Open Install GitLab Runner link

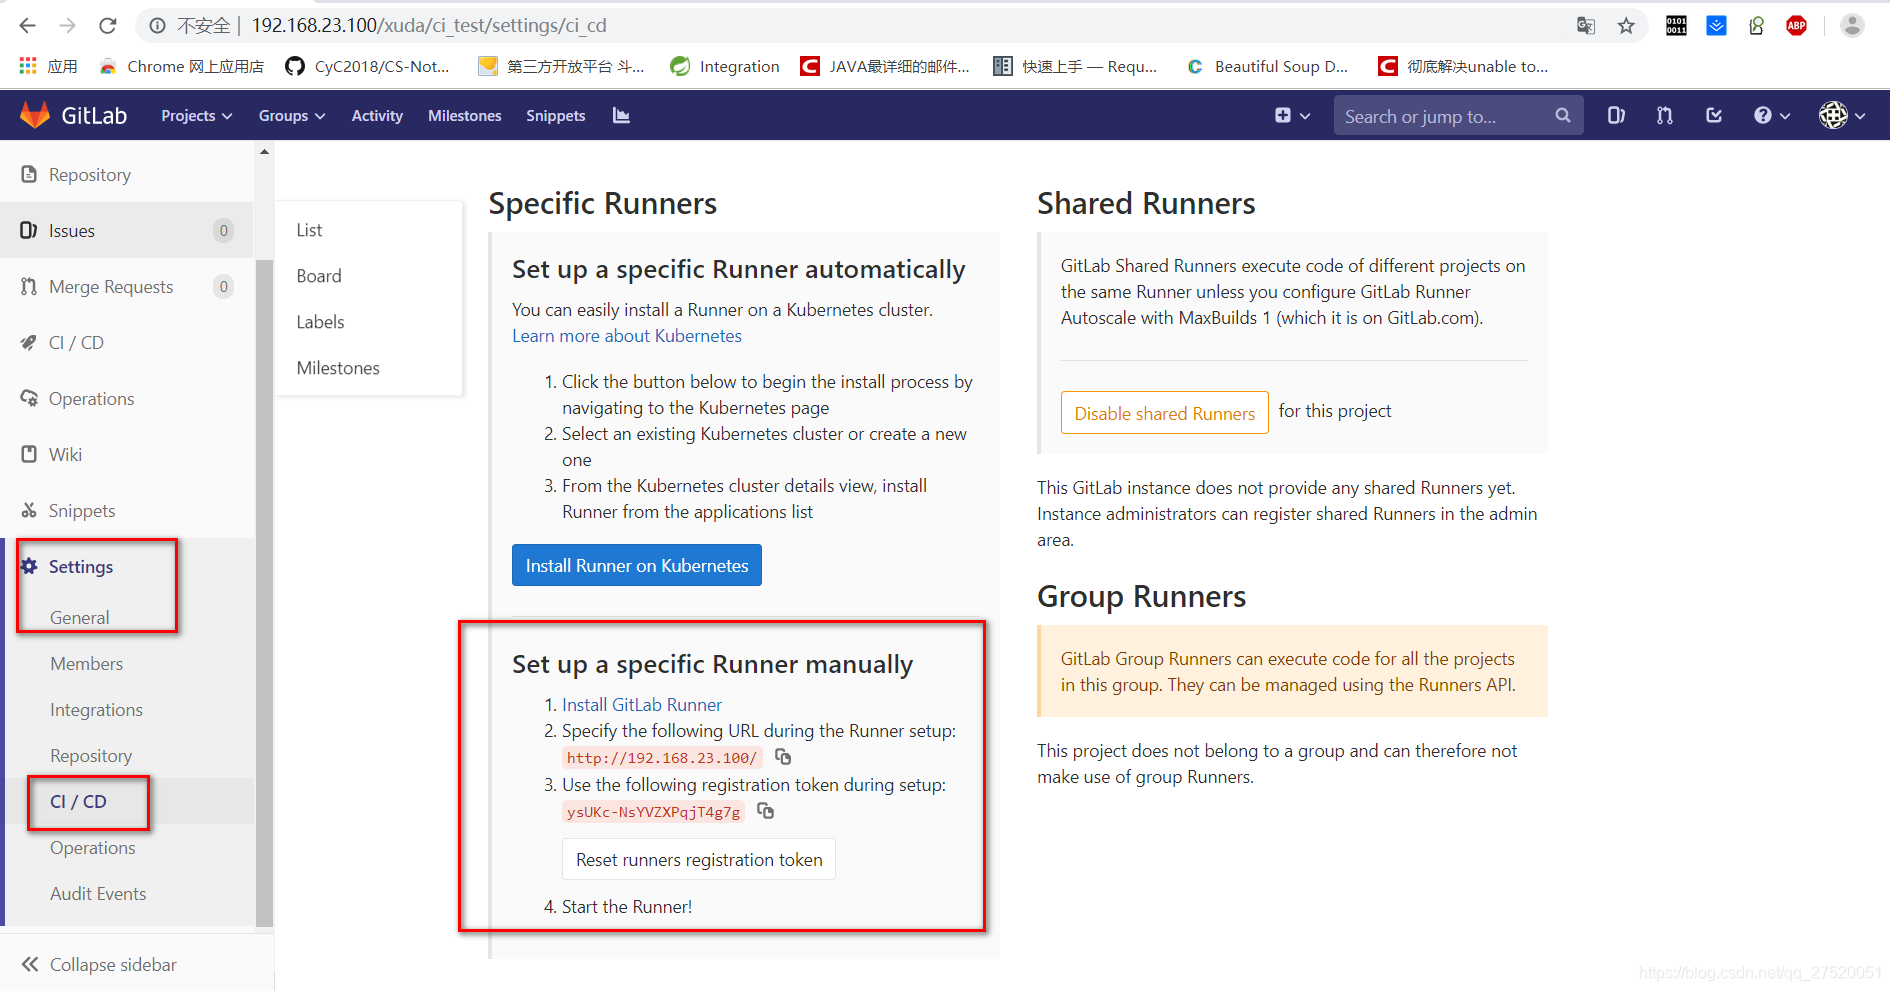(642, 705)
